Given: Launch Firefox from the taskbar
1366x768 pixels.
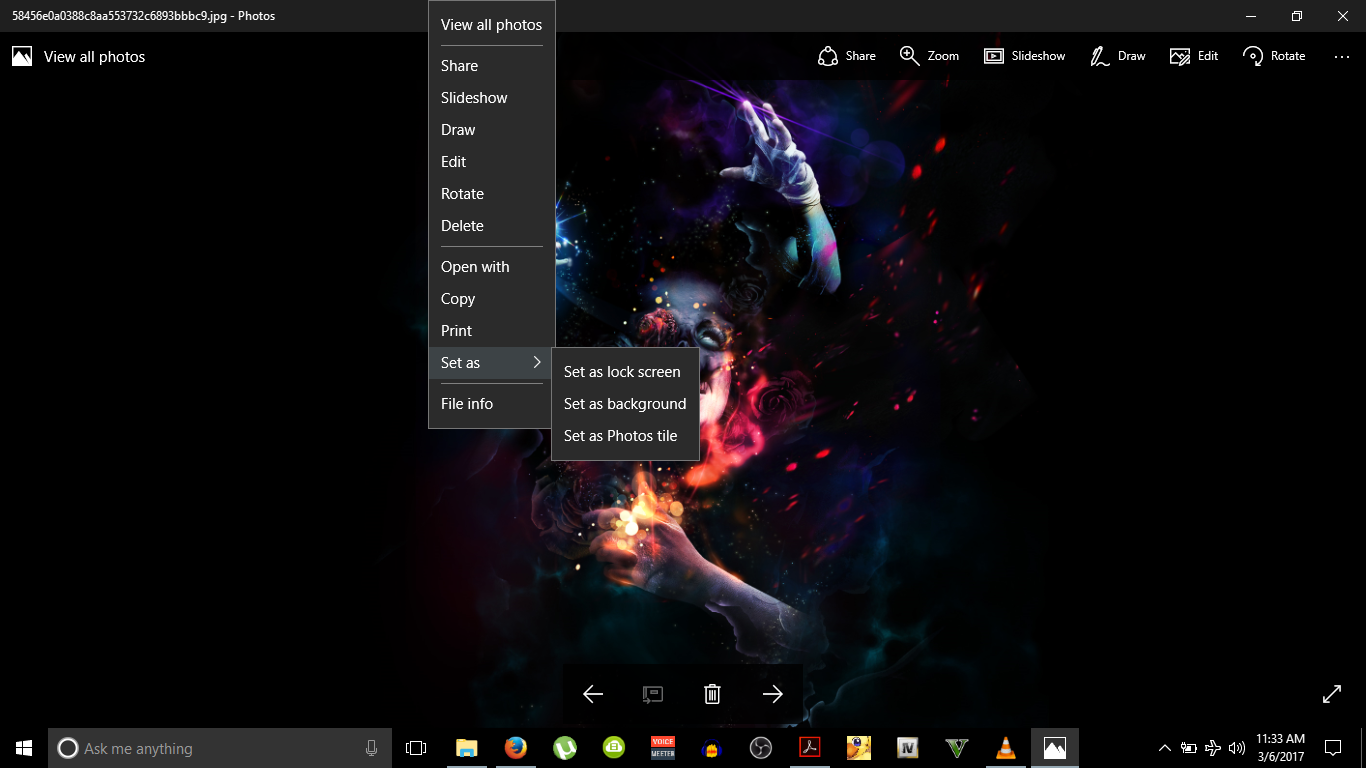Looking at the screenshot, I should 515,748.
